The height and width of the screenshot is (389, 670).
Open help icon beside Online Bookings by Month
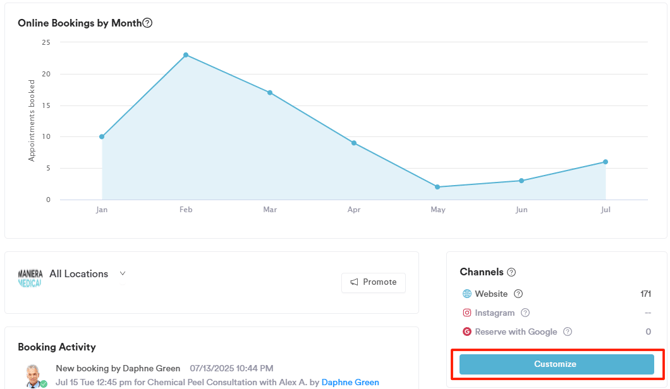tap(147, 23)
